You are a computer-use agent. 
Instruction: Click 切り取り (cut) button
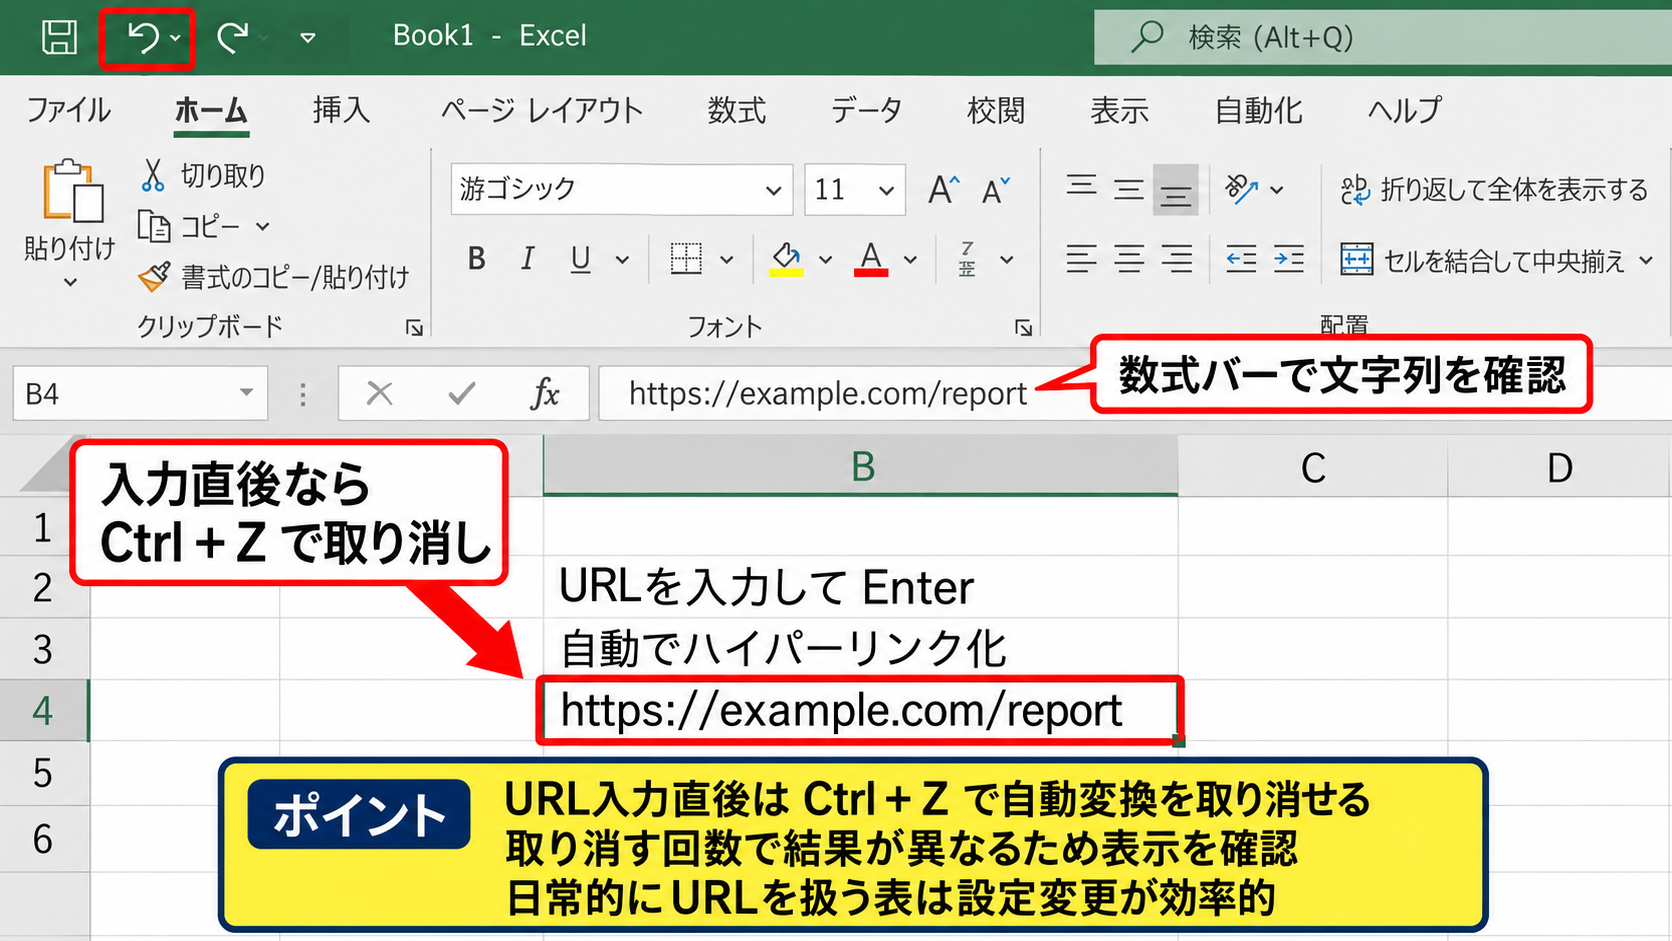pos(203,175)
